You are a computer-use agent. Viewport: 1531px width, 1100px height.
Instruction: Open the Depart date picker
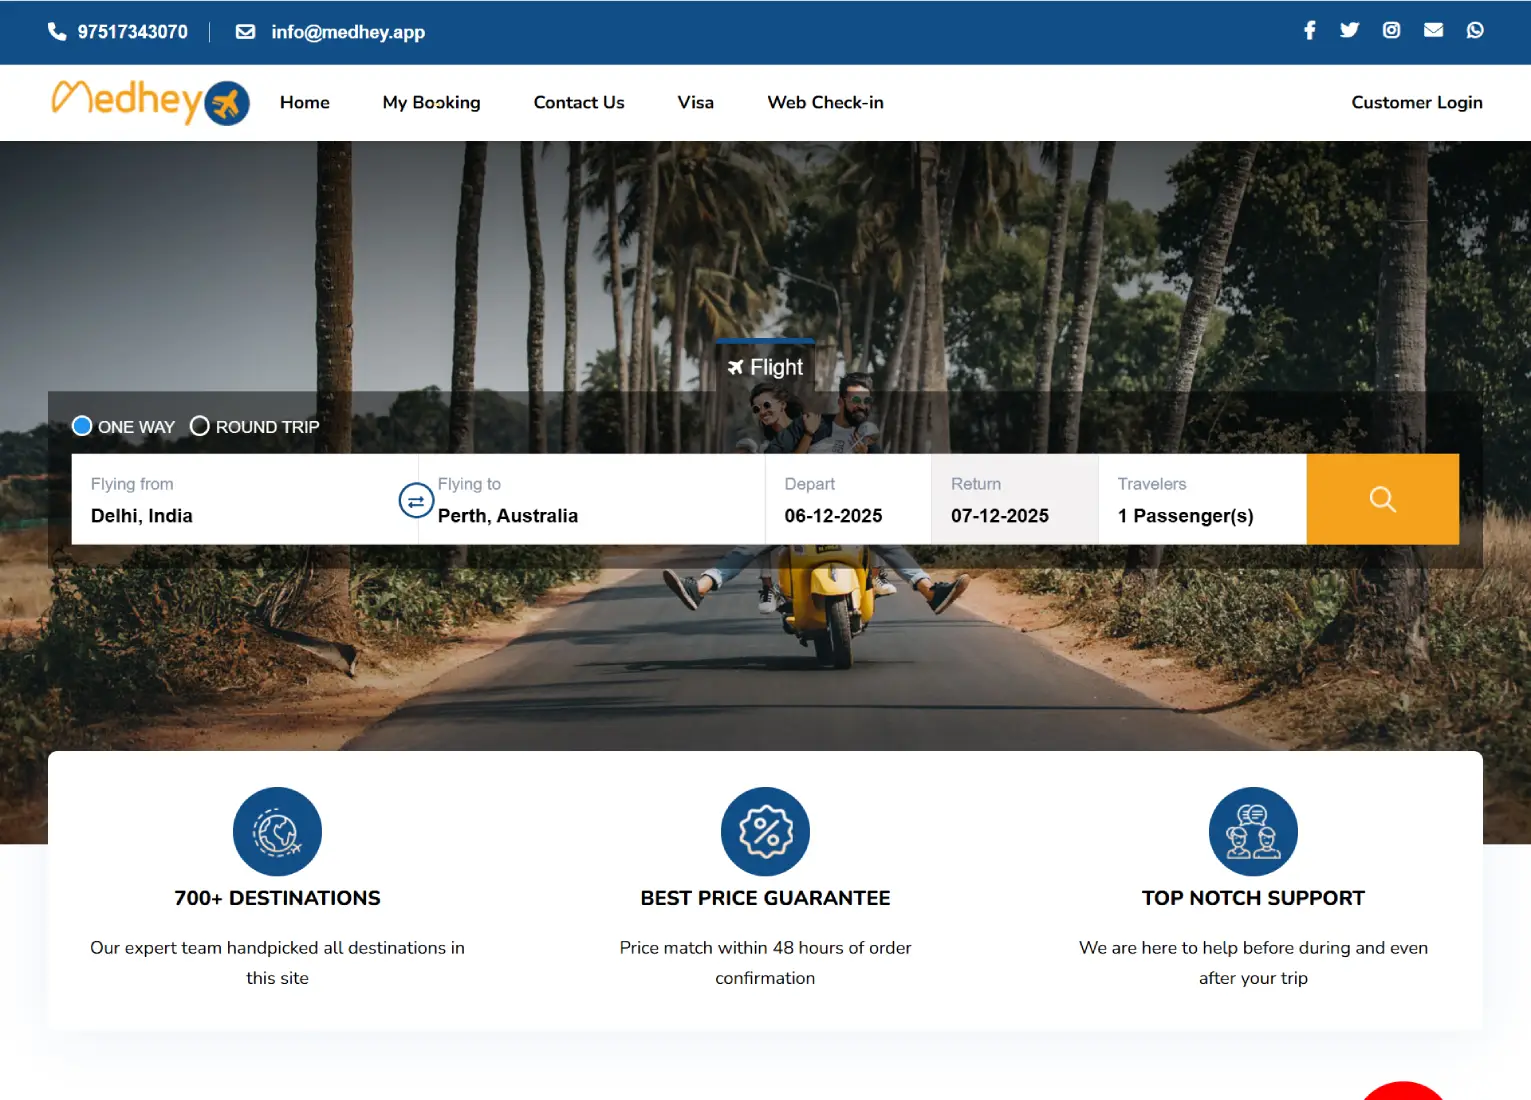point(847,500)
